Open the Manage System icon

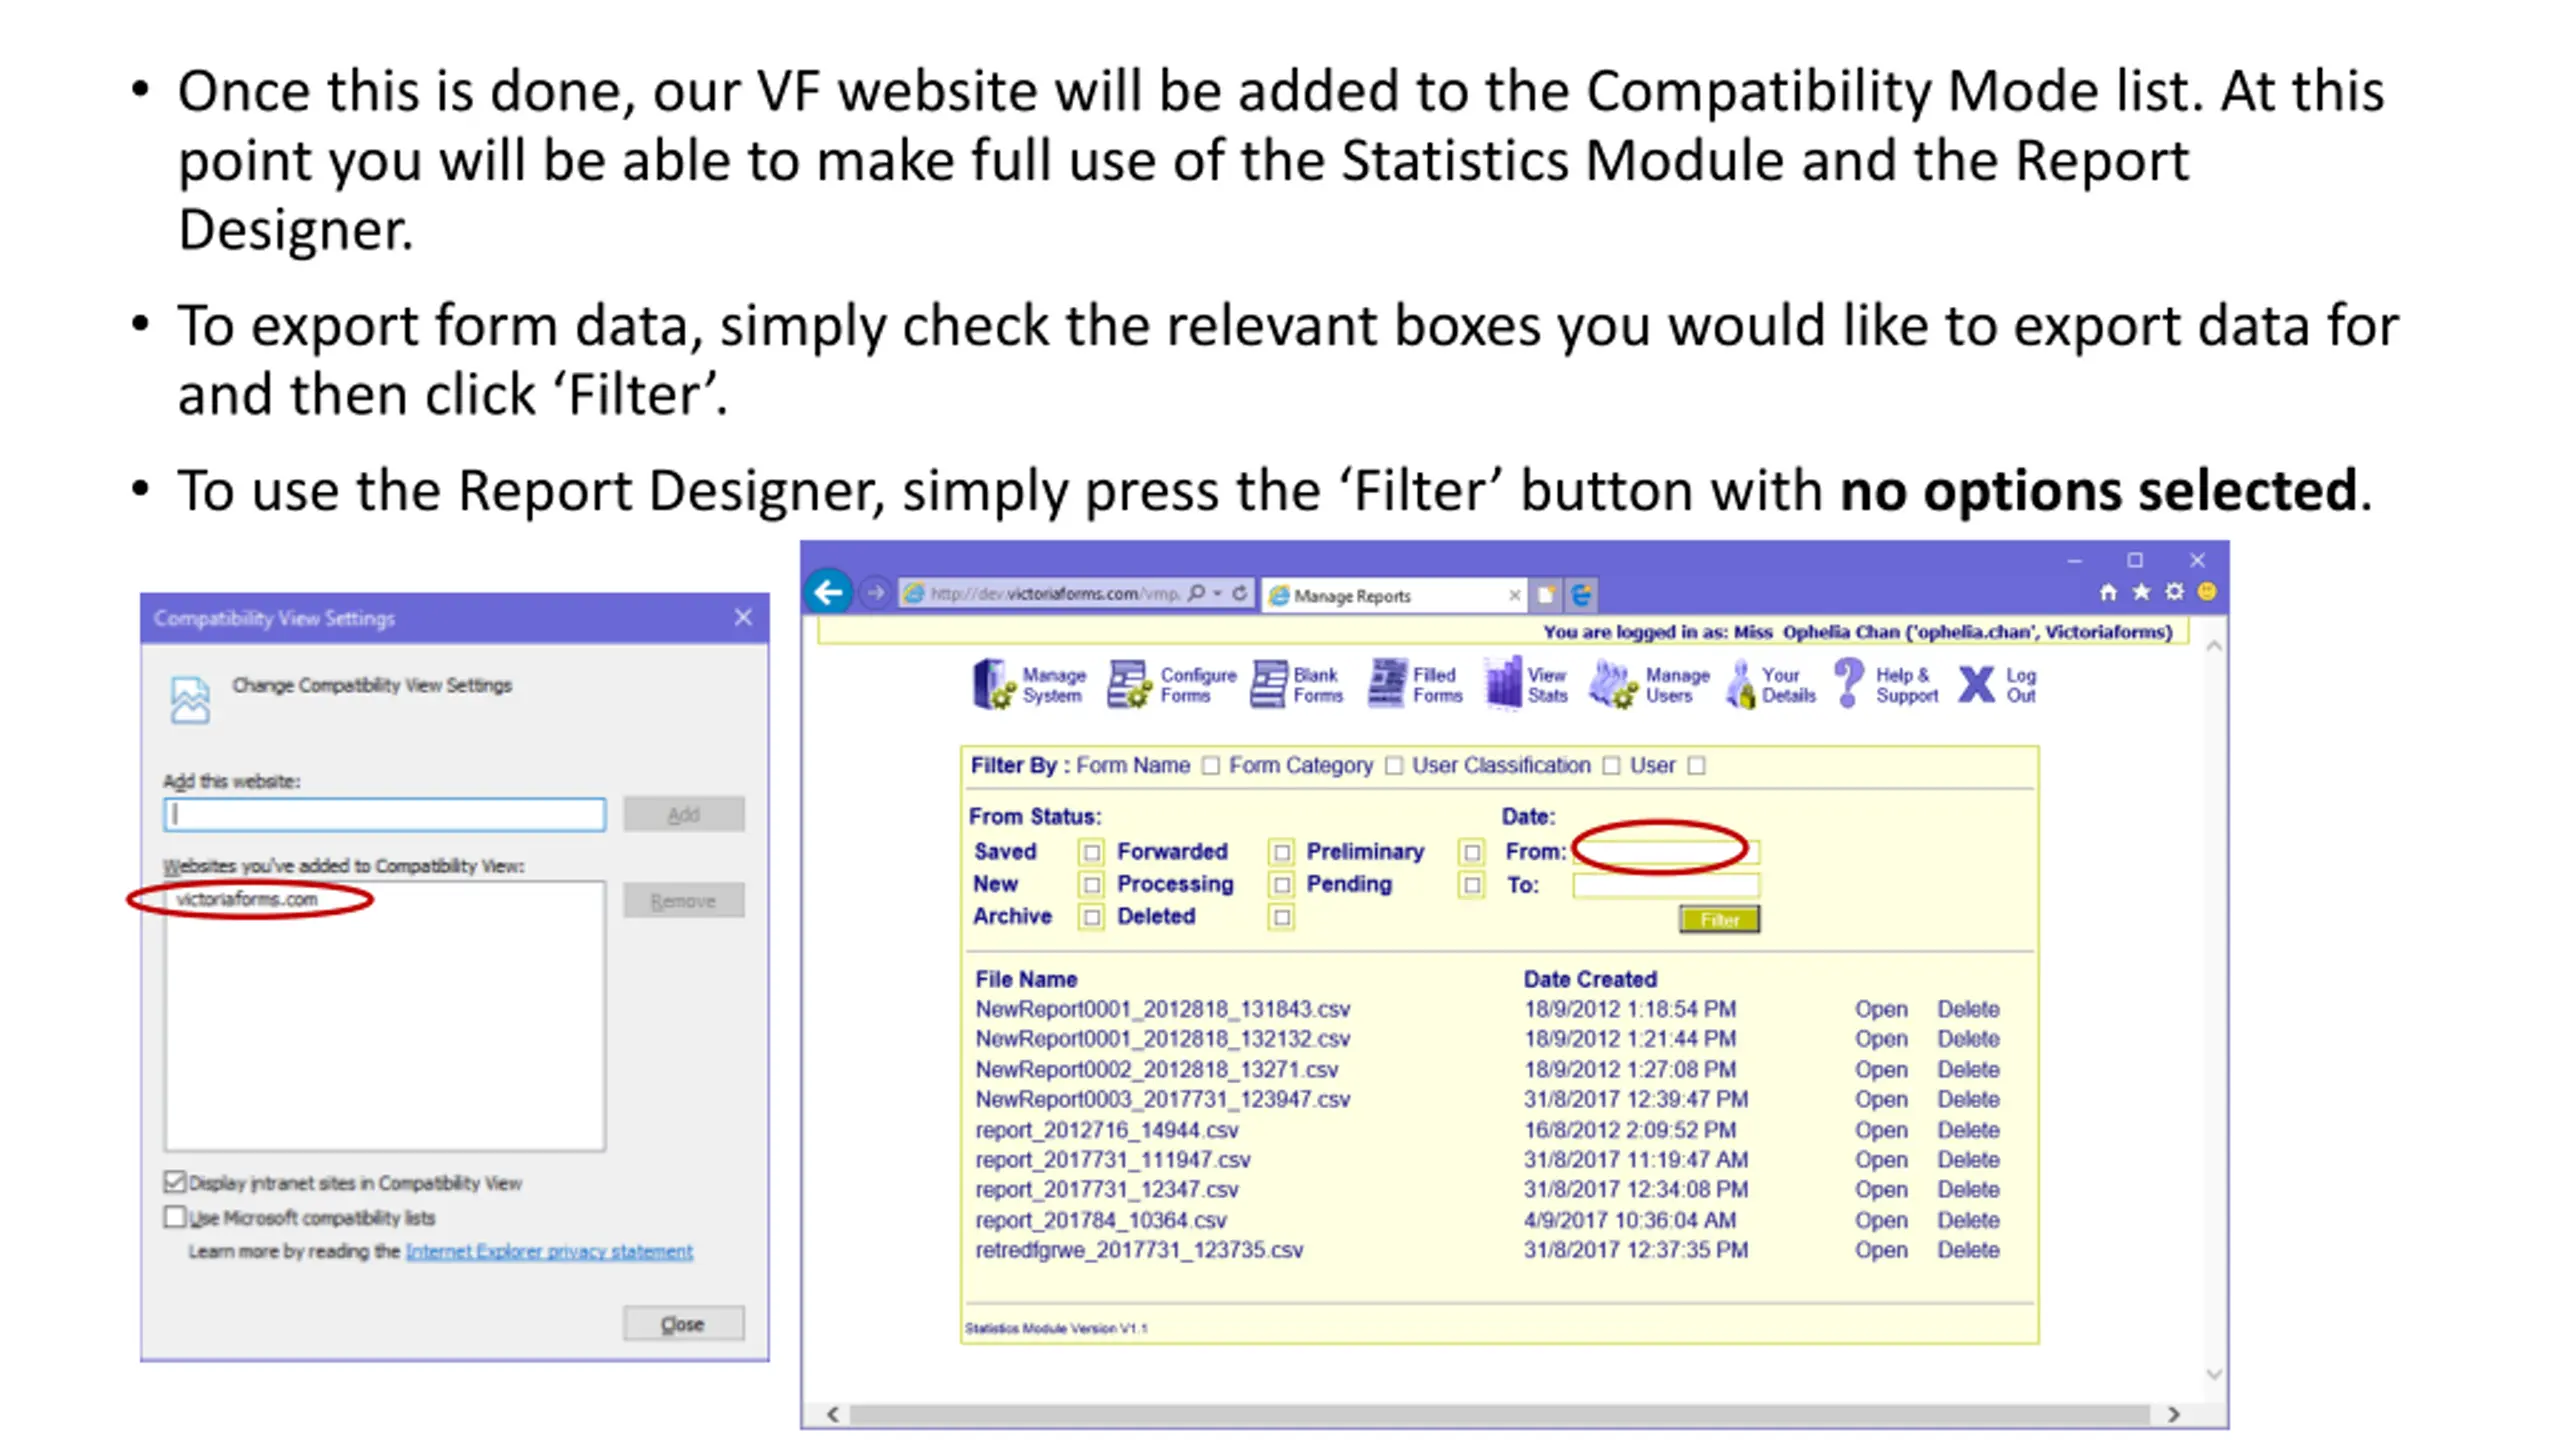(993, 684)
